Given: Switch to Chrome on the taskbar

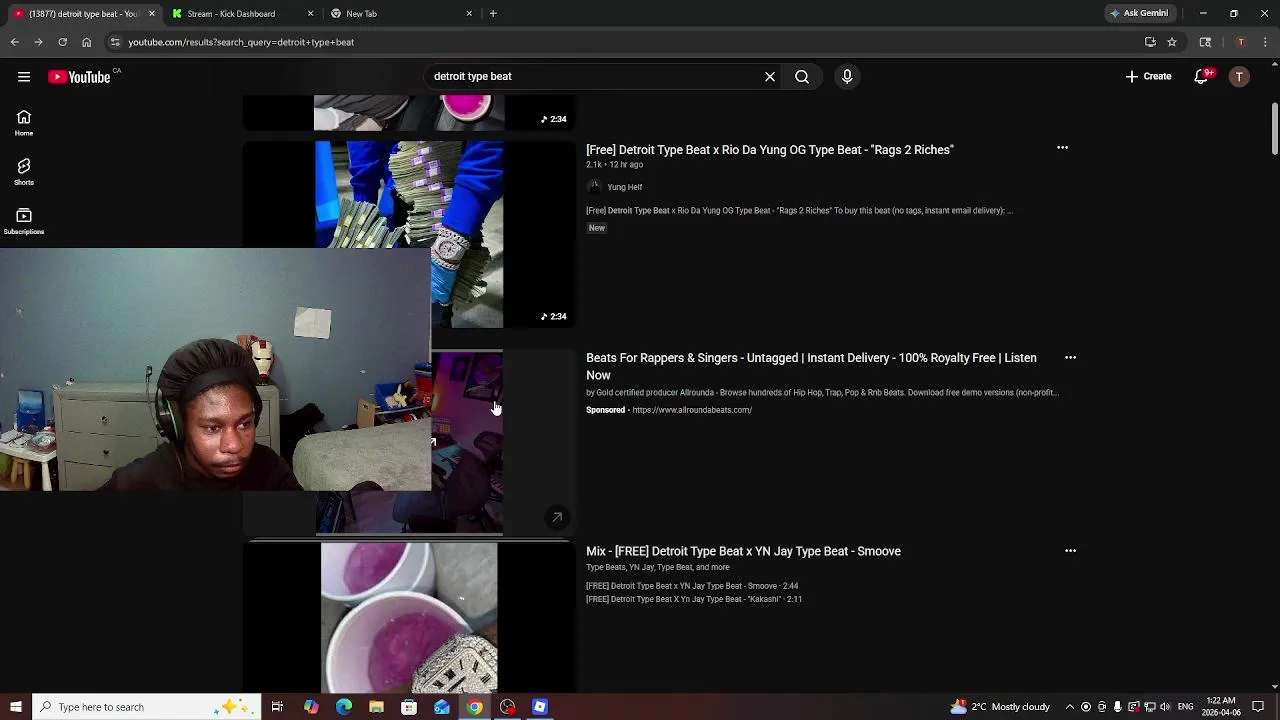Looking at the screenshot, I should click(x=475, y=707).
